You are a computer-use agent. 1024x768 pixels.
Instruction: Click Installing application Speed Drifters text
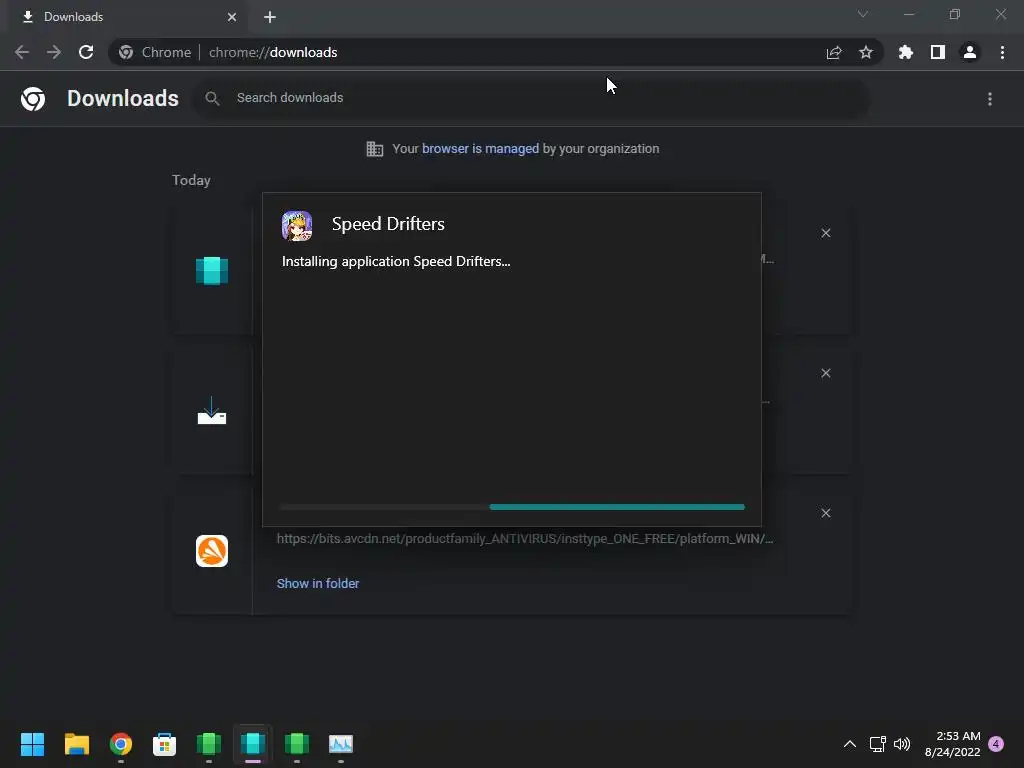click(396, 261)
